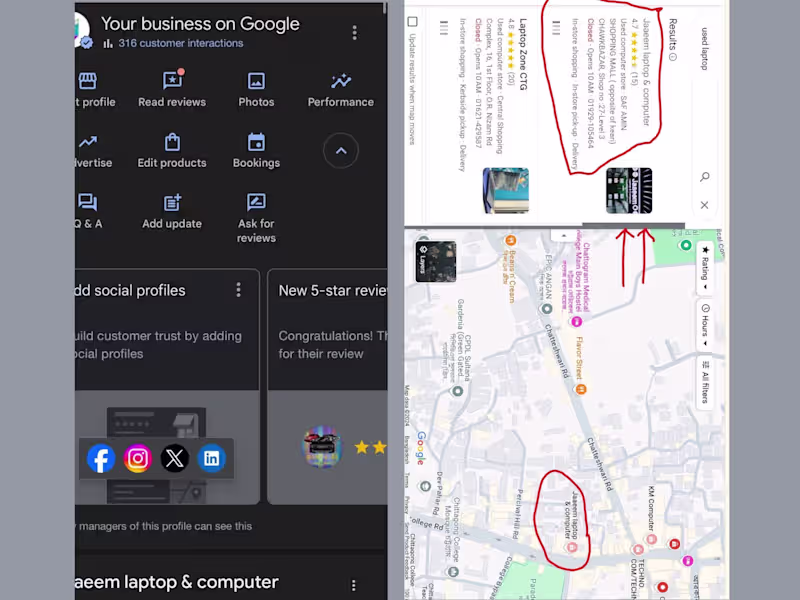
Task: Enable the 'Update results when map moves' checkbox
Action: (412, 22)
